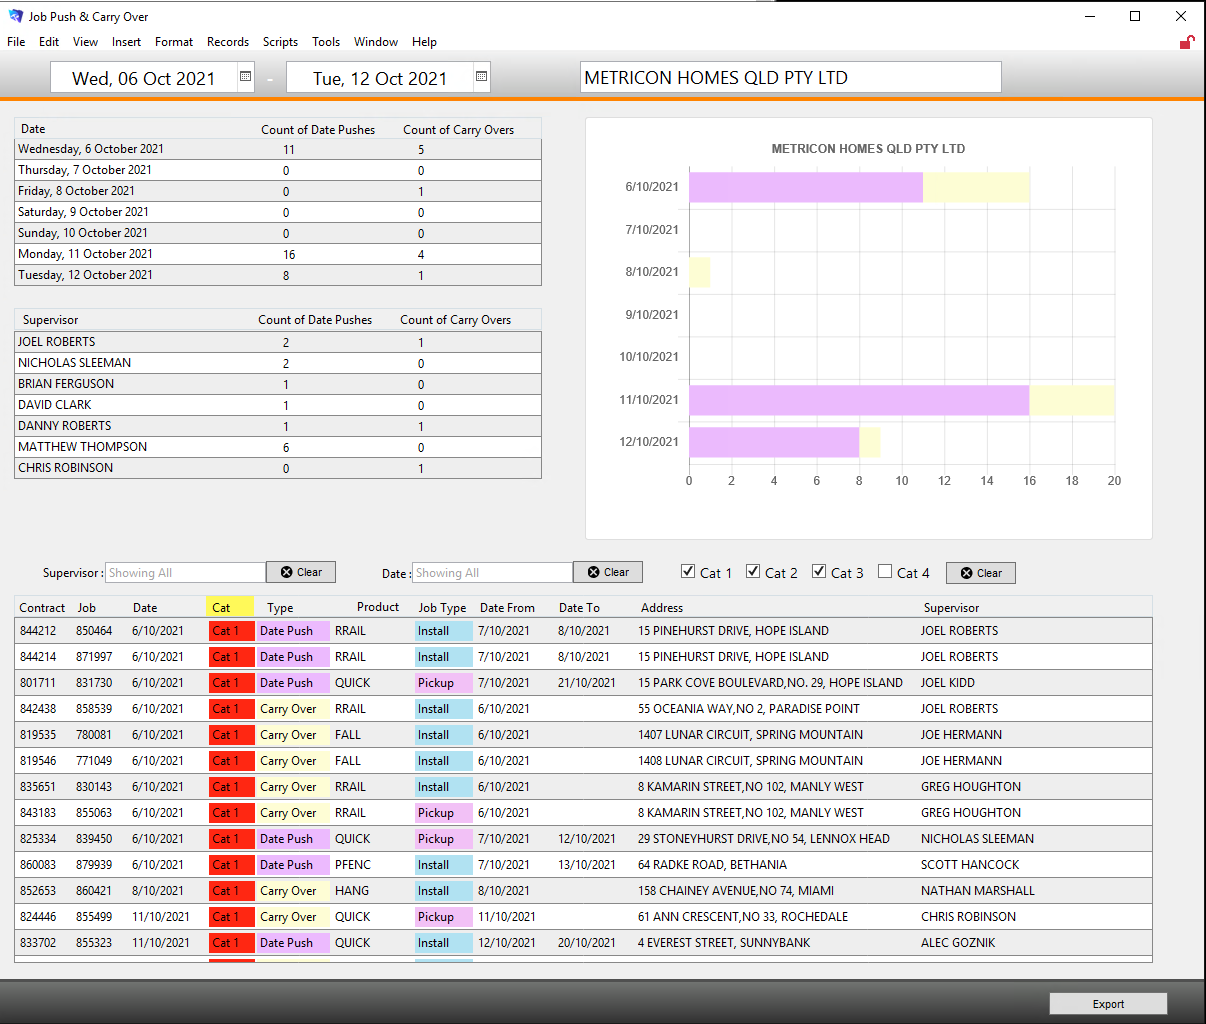The width and height of the screenshot is (1206, 1024).
Task: Click the Export button
Action: tap(1108, 1004)
